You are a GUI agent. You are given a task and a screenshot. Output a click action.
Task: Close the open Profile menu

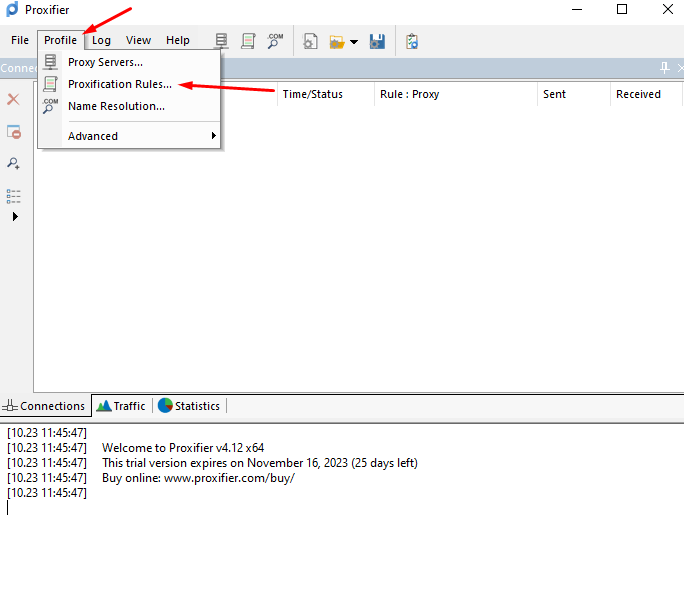60,40
